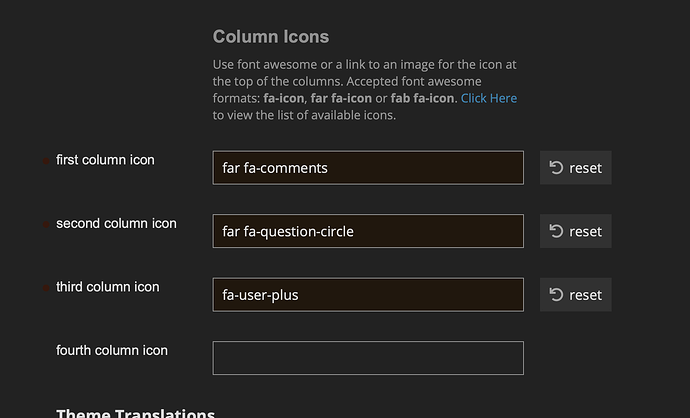Select the 'fourth column icon' label
Screen dimensions: 690x418
point(112,350)
